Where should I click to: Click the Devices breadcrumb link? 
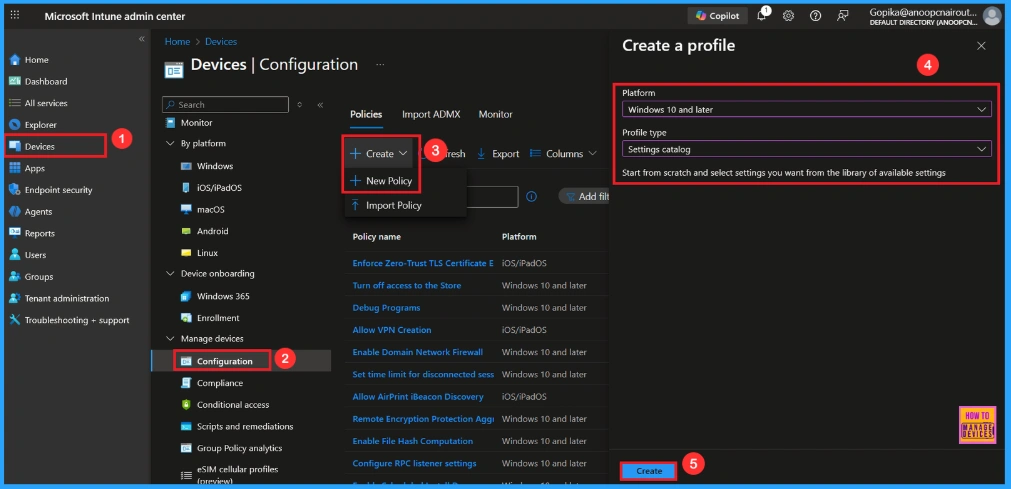pos(221,41)
